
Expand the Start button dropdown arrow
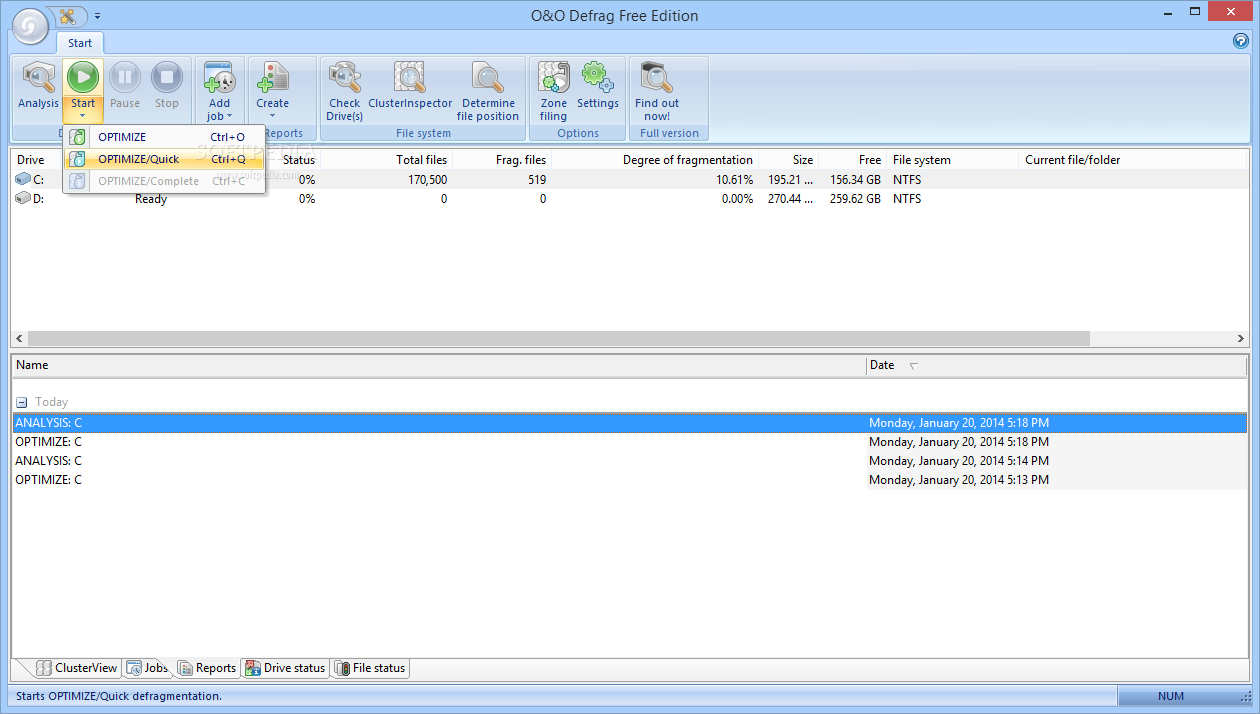(83, 116)
